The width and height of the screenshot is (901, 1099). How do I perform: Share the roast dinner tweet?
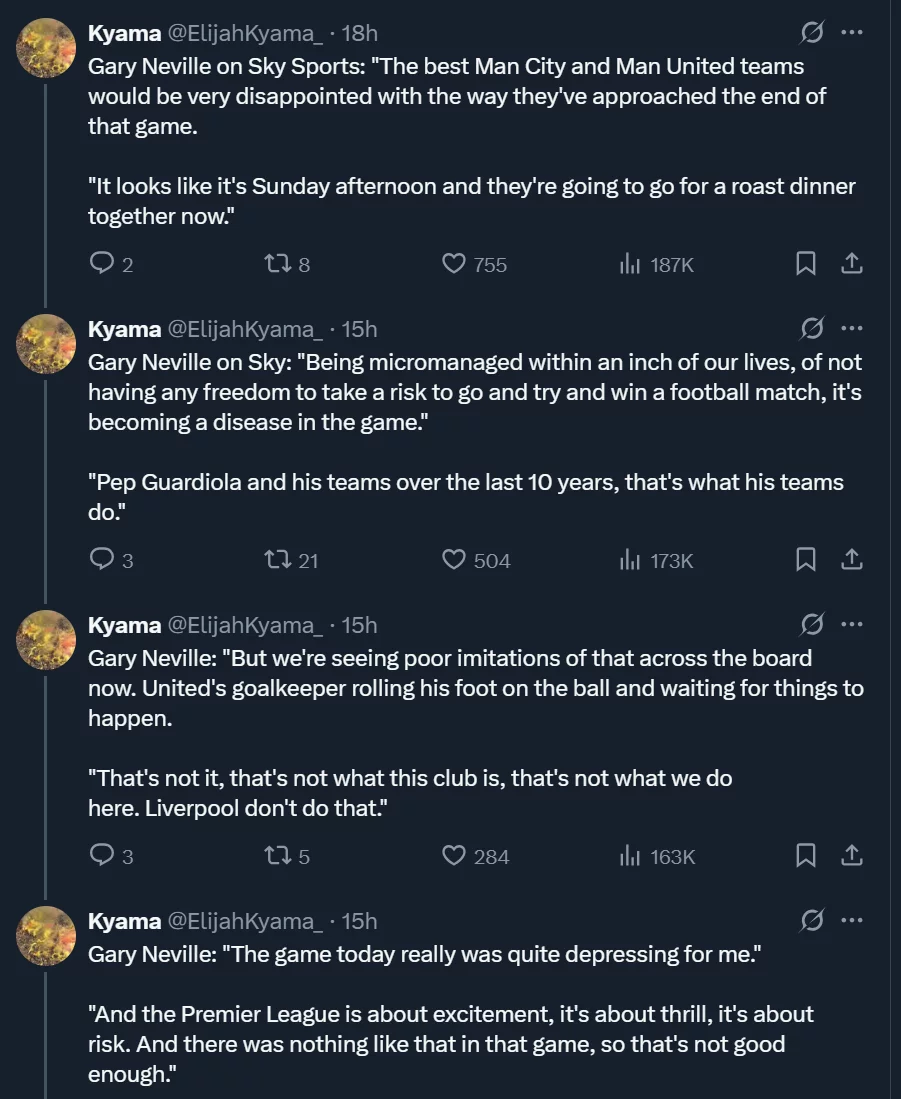pyautogui.click(x=851, y=263)
